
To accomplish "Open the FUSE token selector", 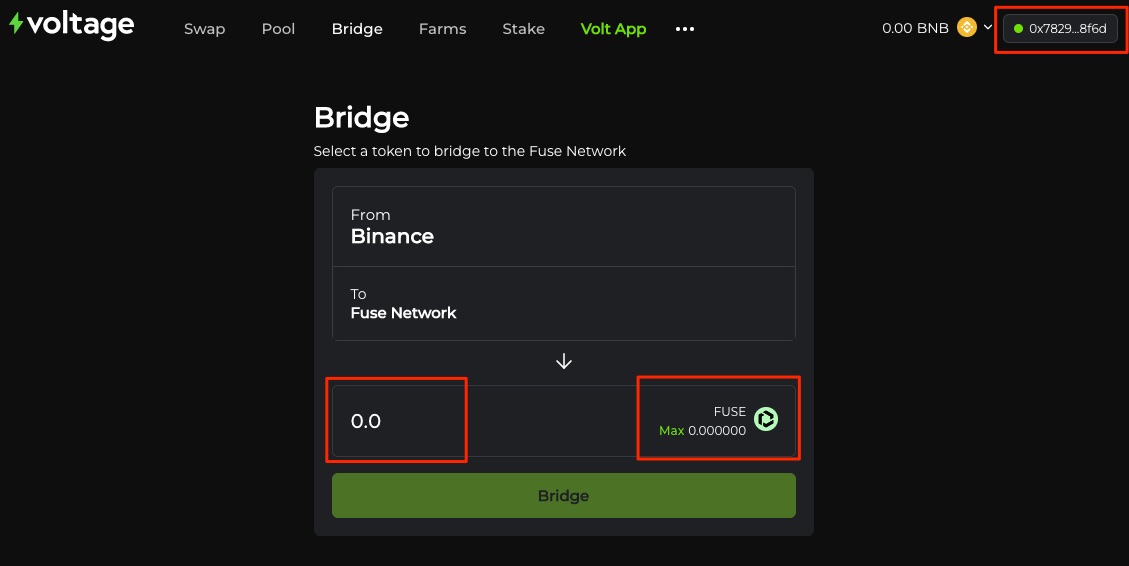I will click(x=718, y=420).
